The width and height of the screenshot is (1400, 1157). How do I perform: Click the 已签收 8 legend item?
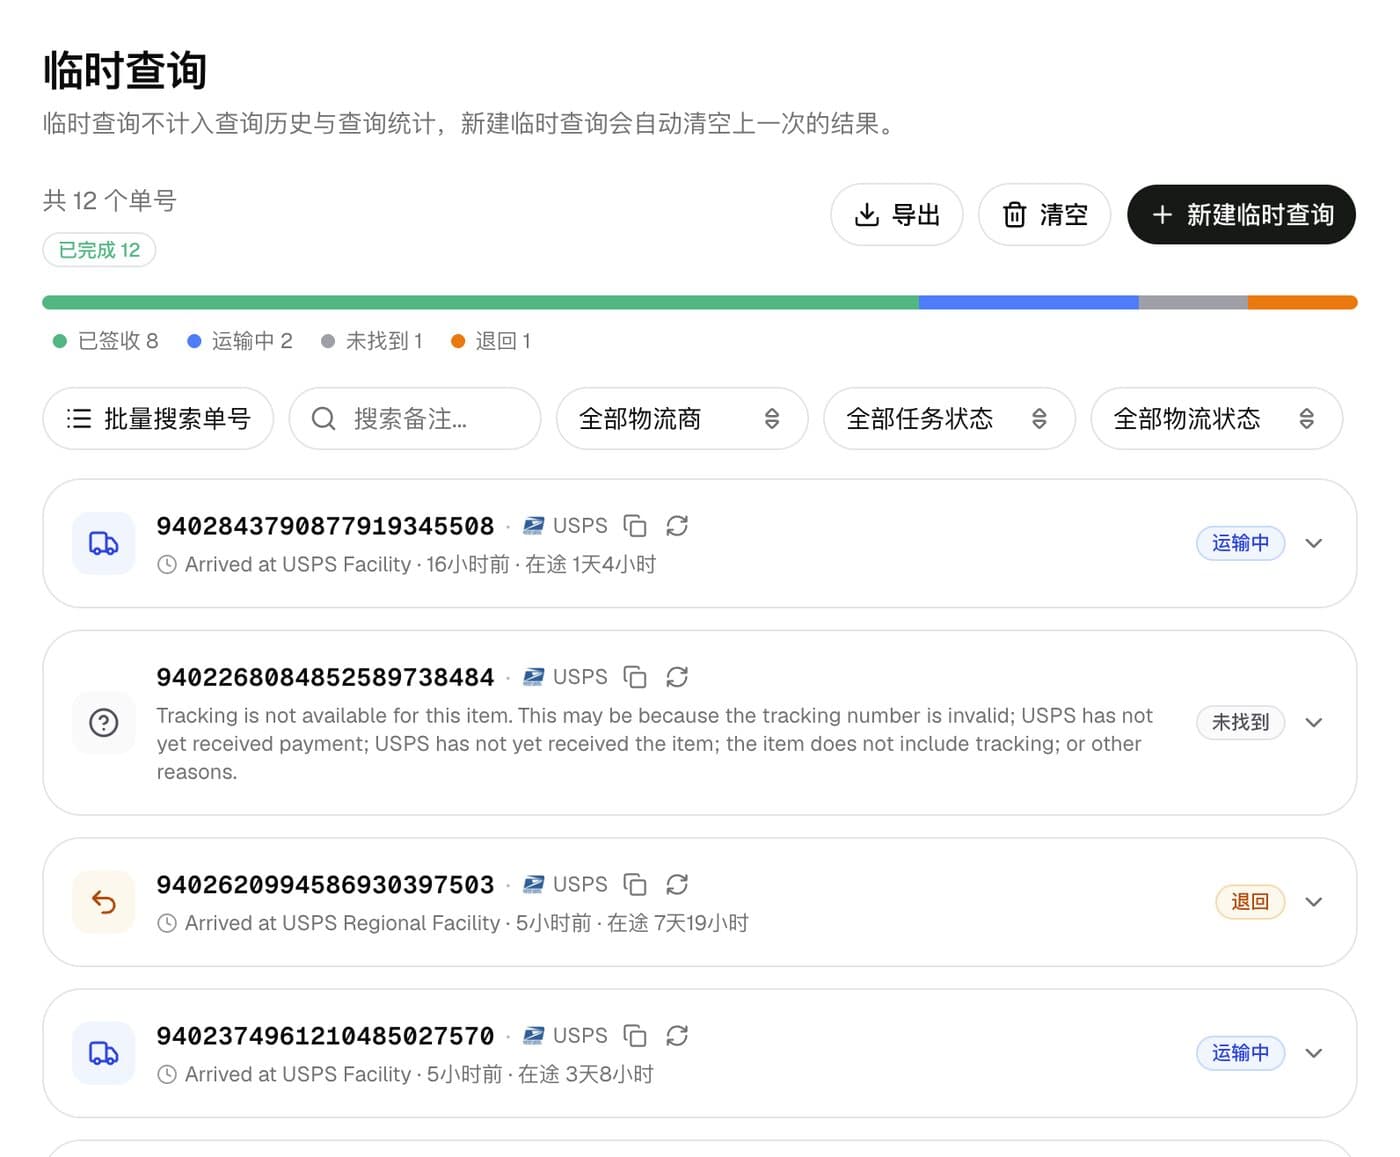106,341
